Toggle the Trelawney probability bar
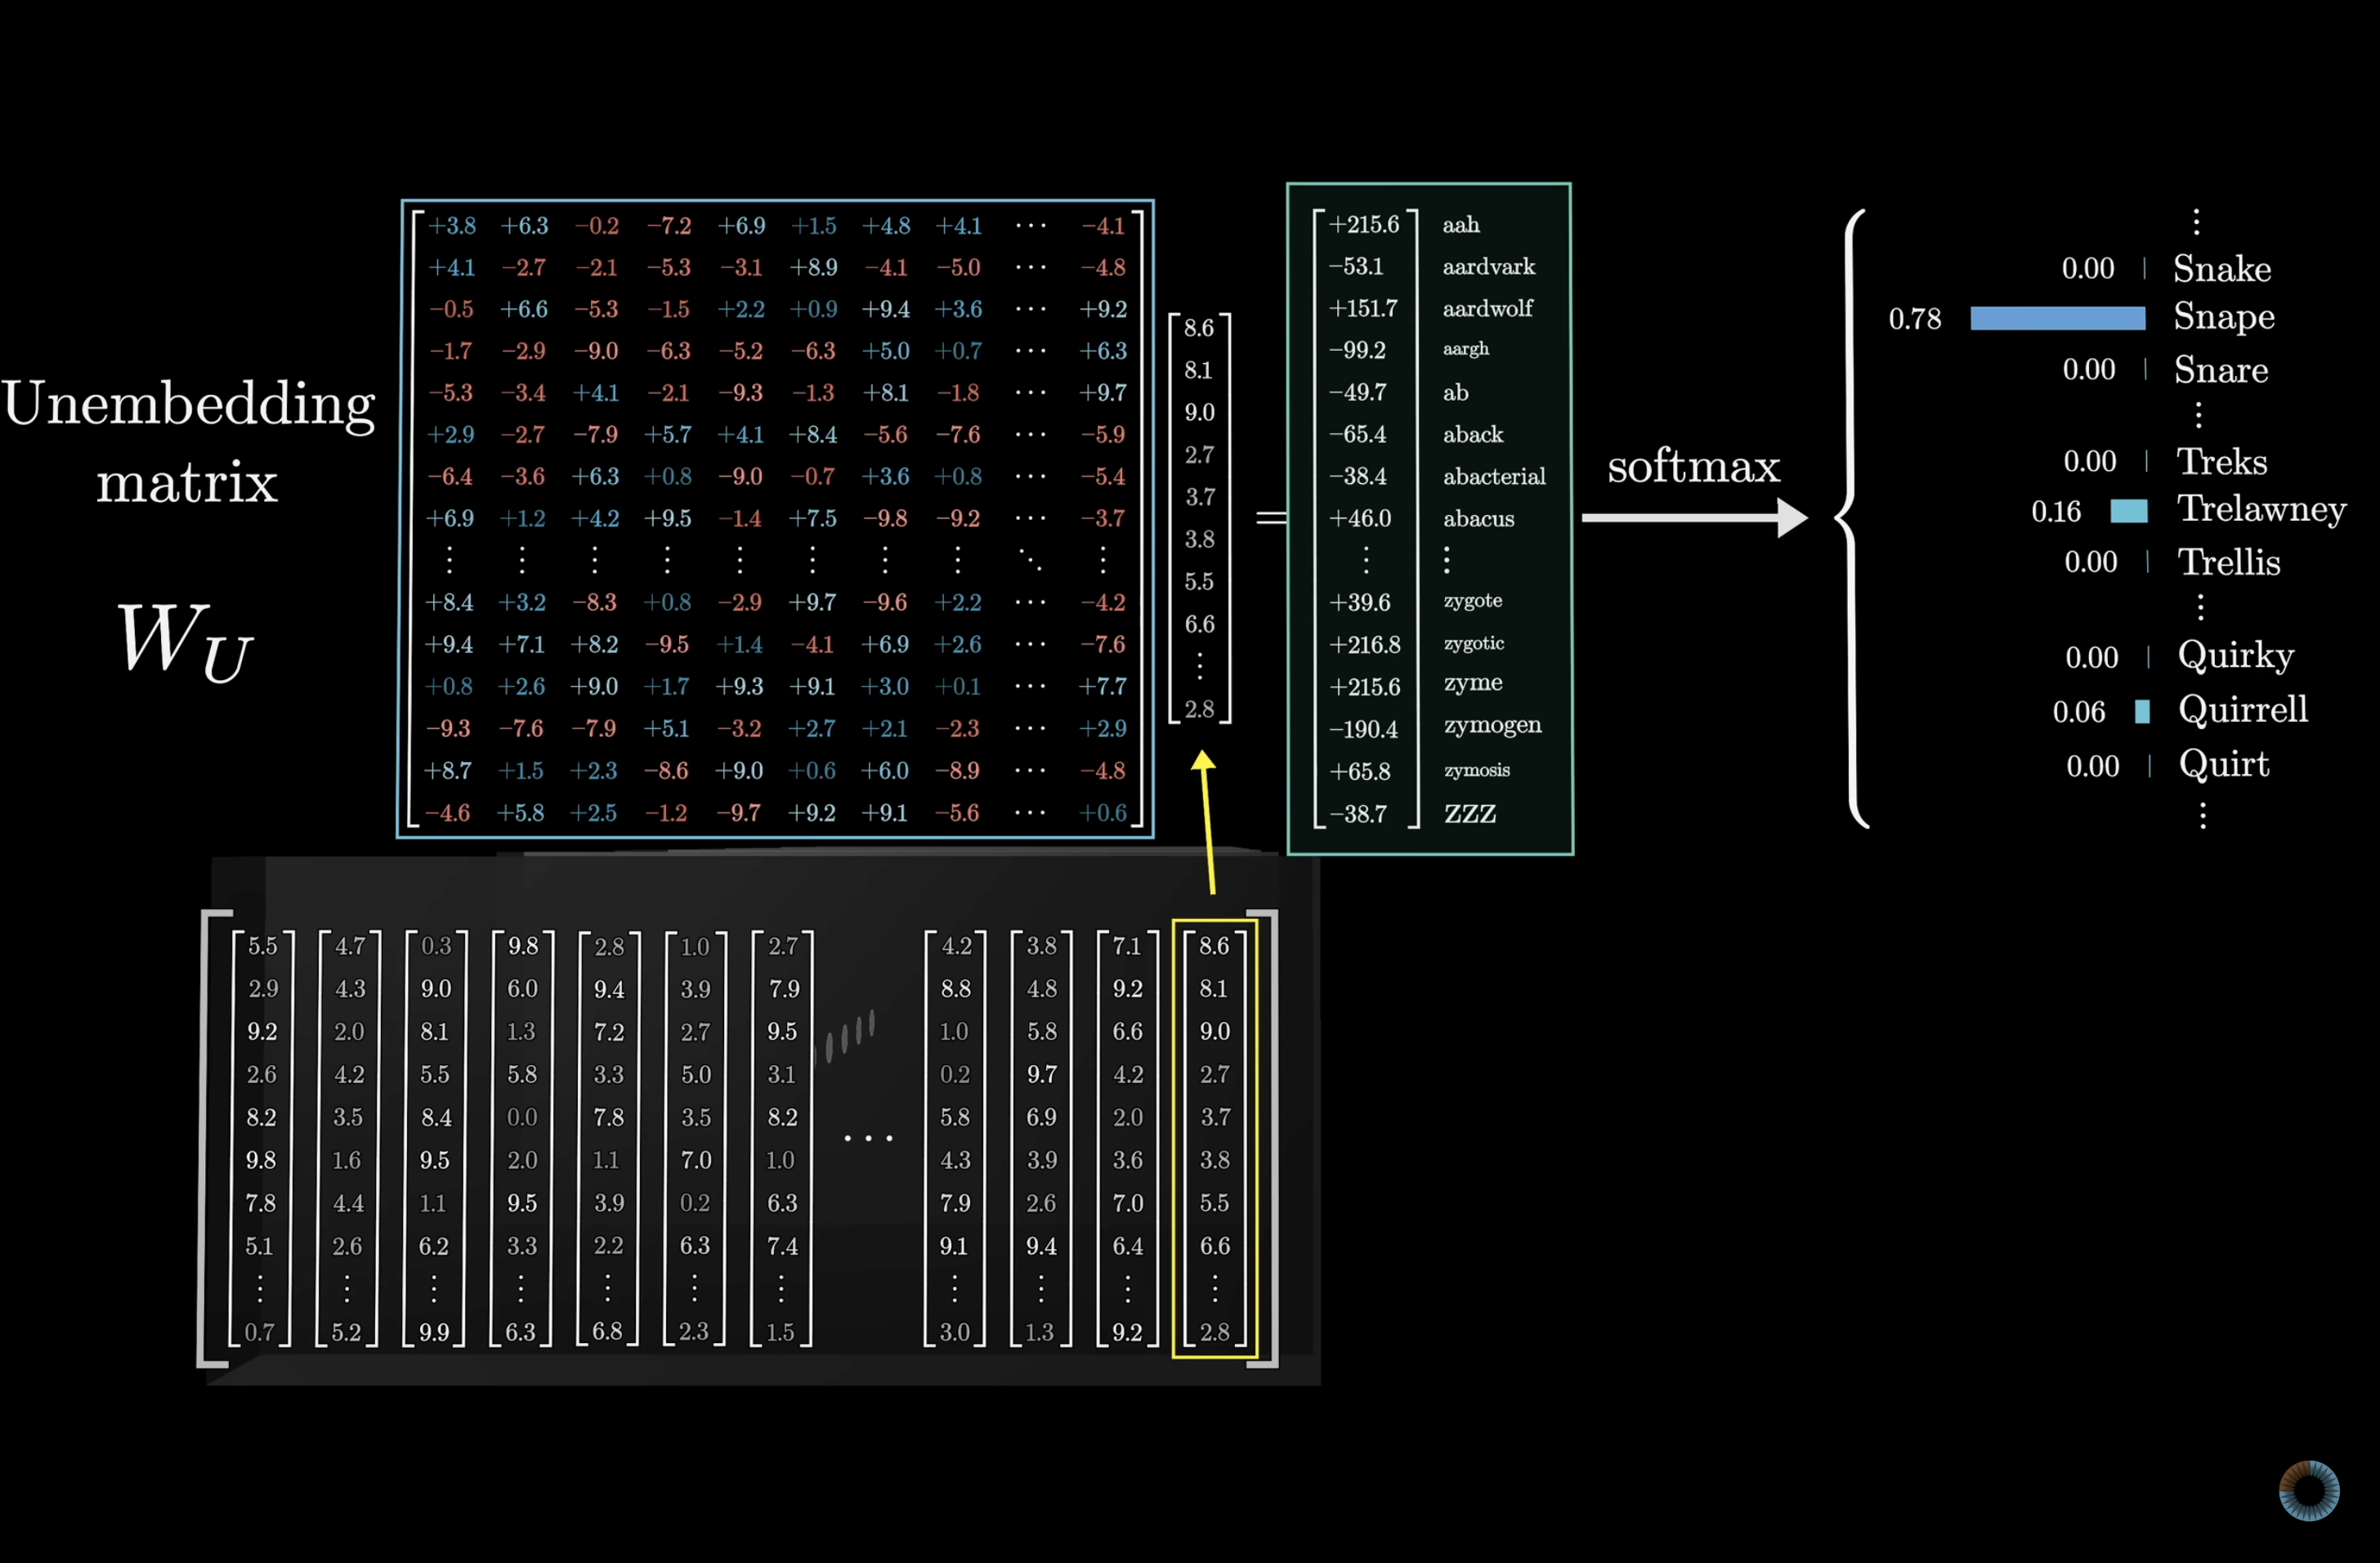The width and height of the screenshot is (2380, 1563). tap(2128, 510)
